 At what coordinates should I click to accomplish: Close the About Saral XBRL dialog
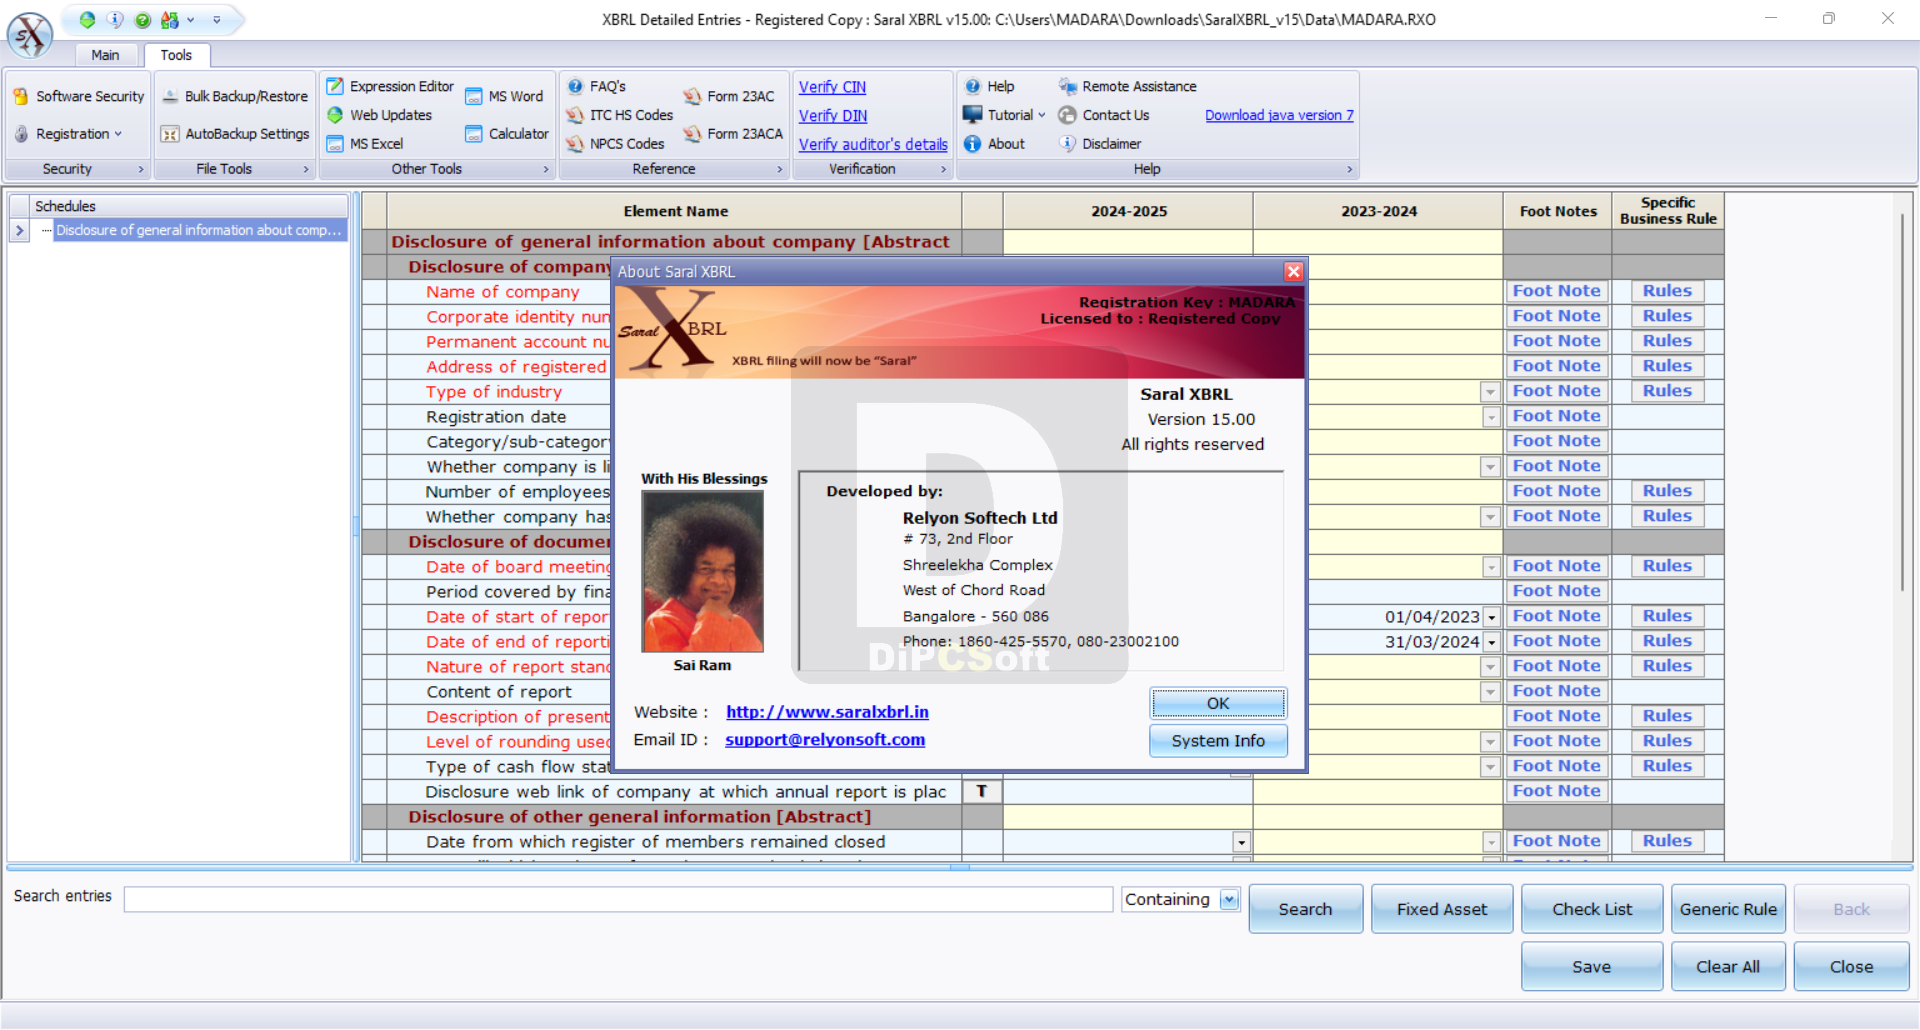click(x=1293, y=271)
